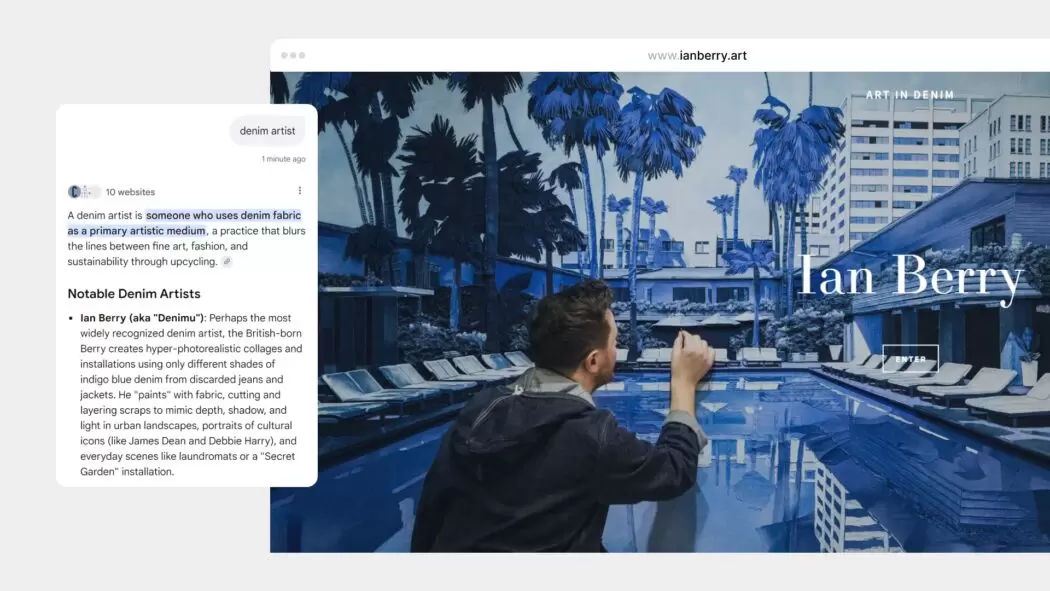Click the AI assistant avatar icon
1050x591 pixels.
74,191
